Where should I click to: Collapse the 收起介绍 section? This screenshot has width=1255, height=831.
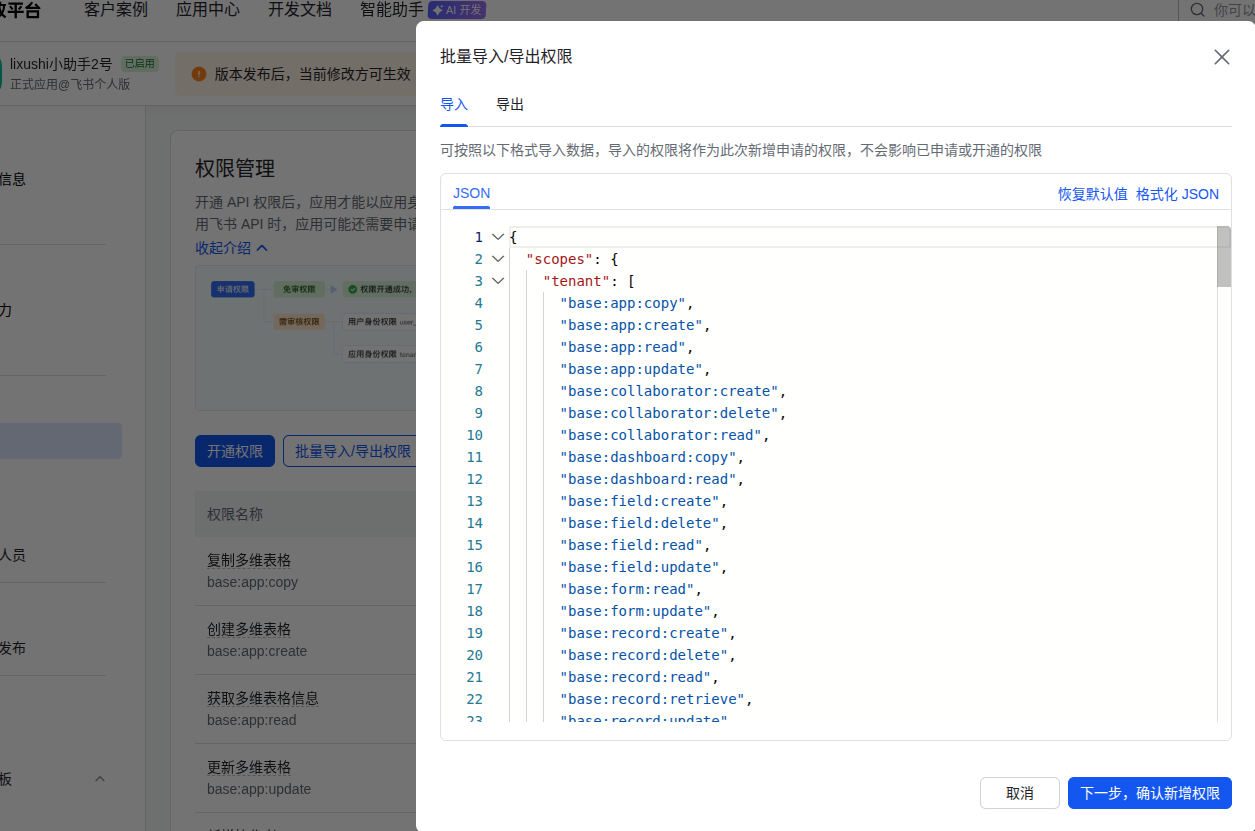(225, 247)
